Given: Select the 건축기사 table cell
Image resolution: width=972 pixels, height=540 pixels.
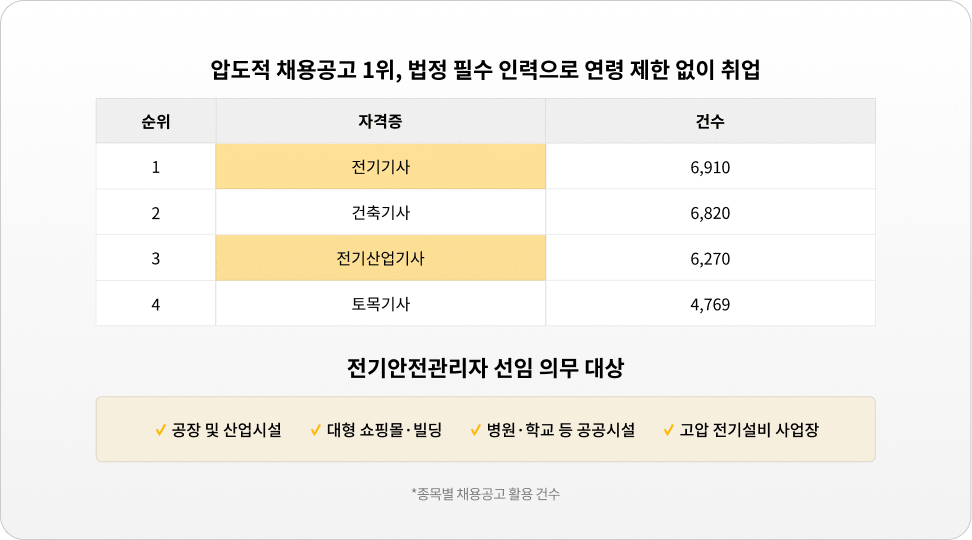Looking at the screenshot, I should point(380,213).
